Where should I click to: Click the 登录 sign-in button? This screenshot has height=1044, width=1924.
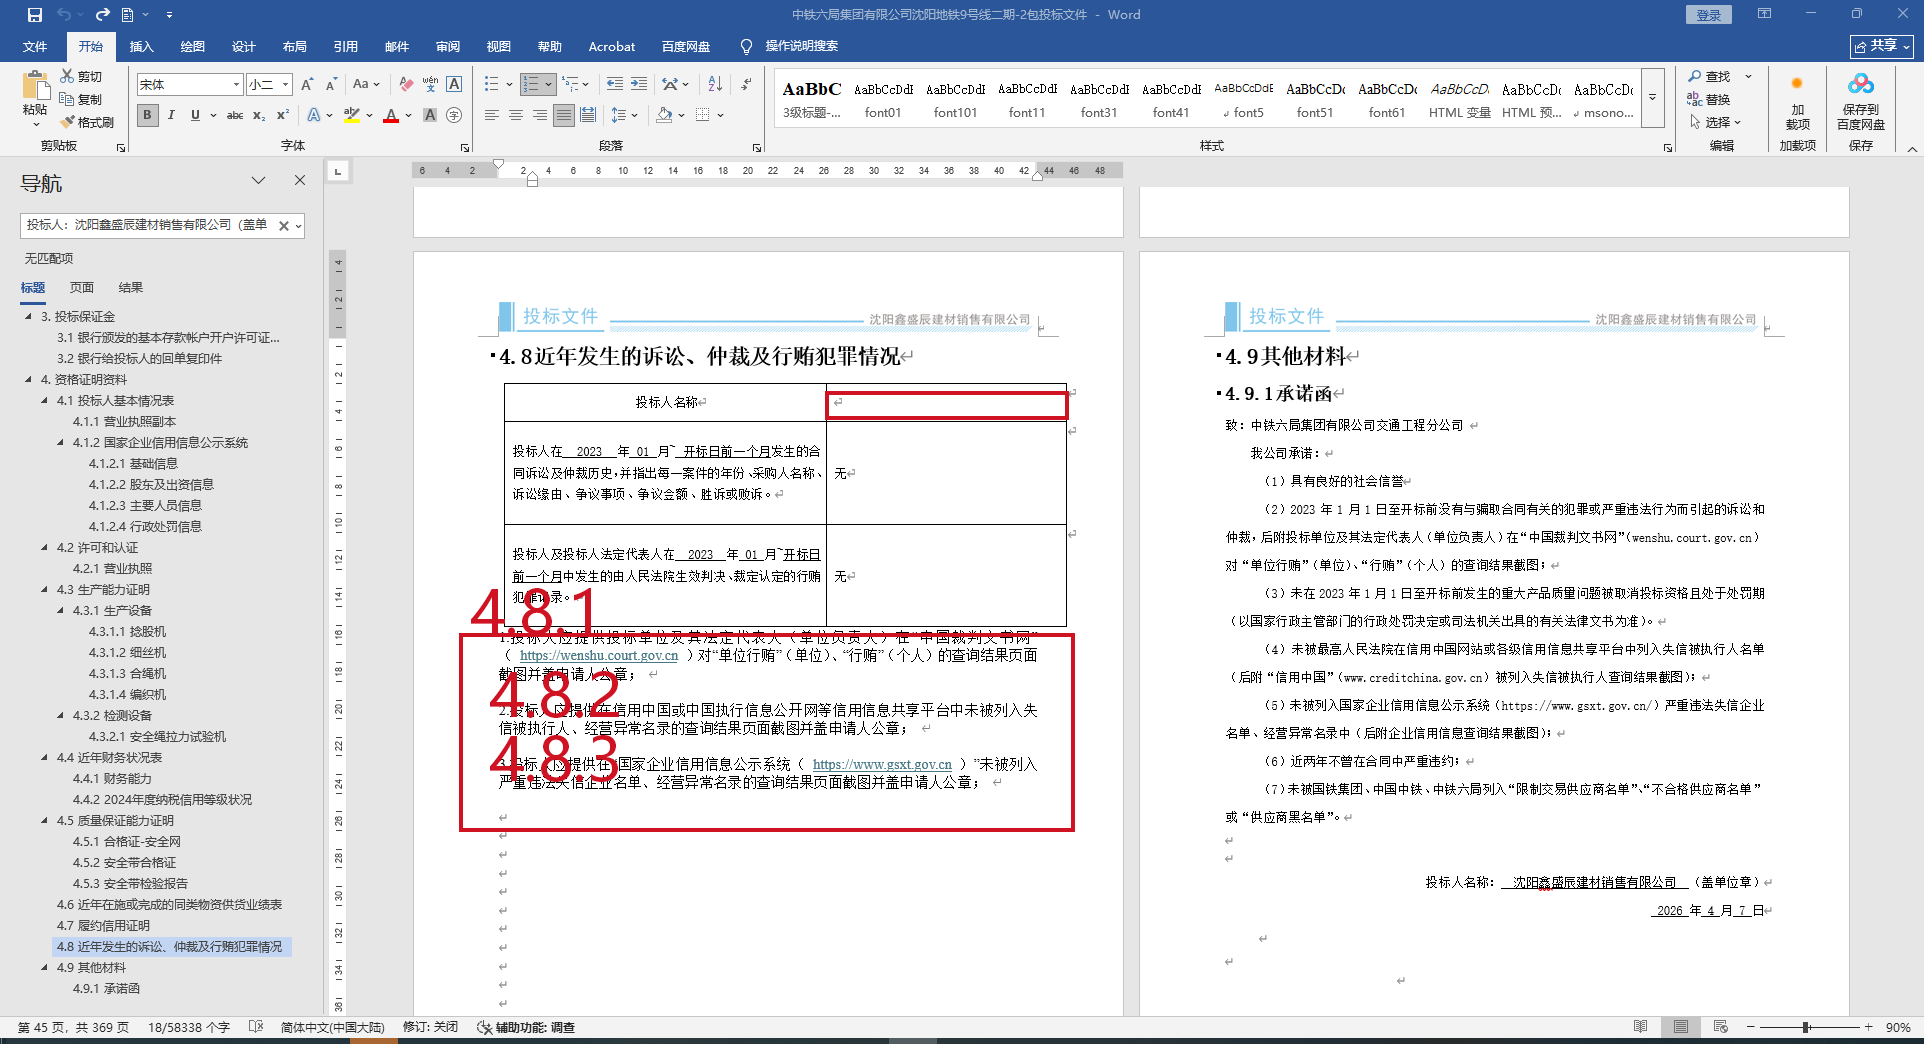[x=1708, y=15]
